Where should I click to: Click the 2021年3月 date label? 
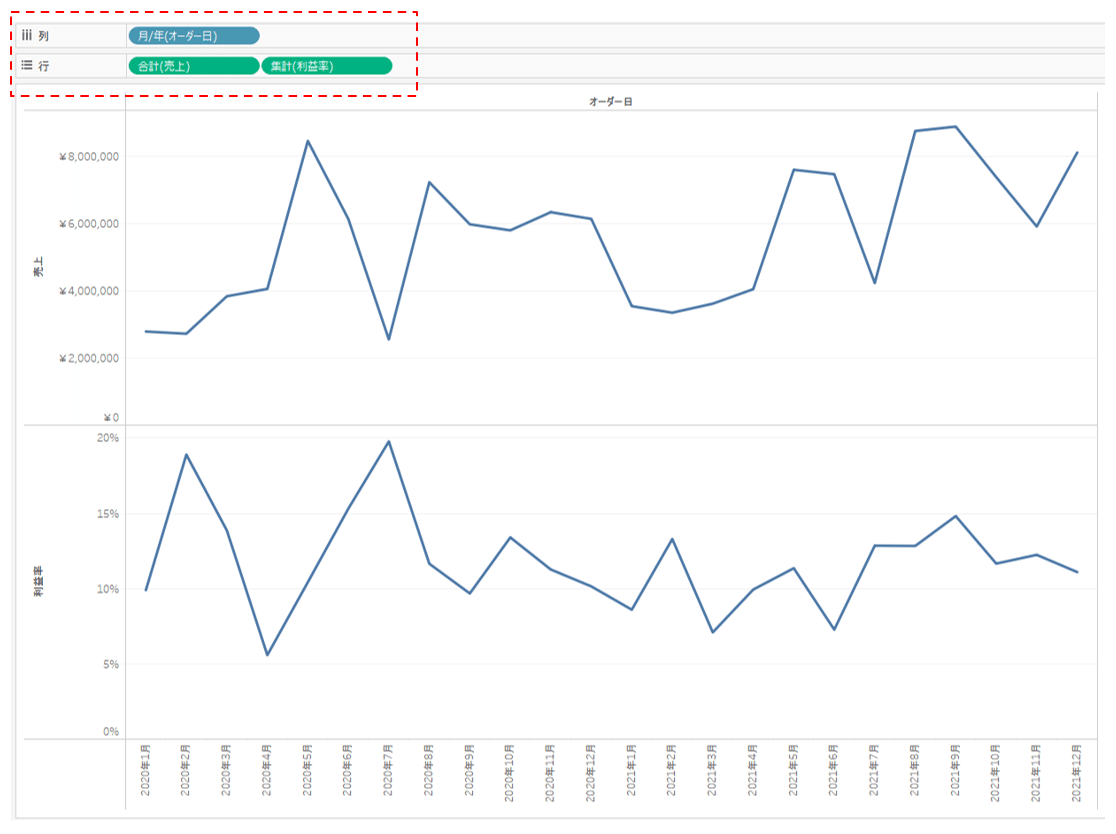(712, 770)
